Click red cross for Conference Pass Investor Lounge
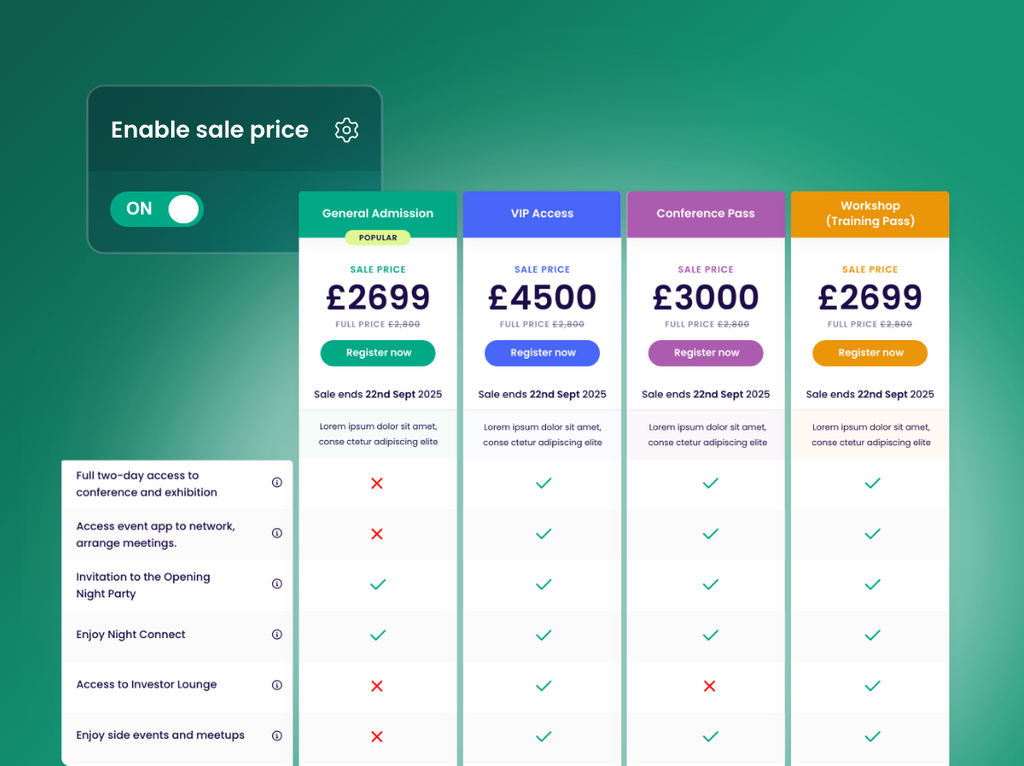The height and width of the screenshot is (766, 1024). click(x=710, y=686)
